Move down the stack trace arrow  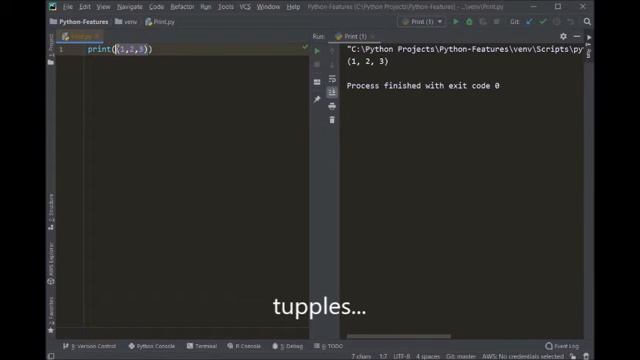tap(332, 64)
